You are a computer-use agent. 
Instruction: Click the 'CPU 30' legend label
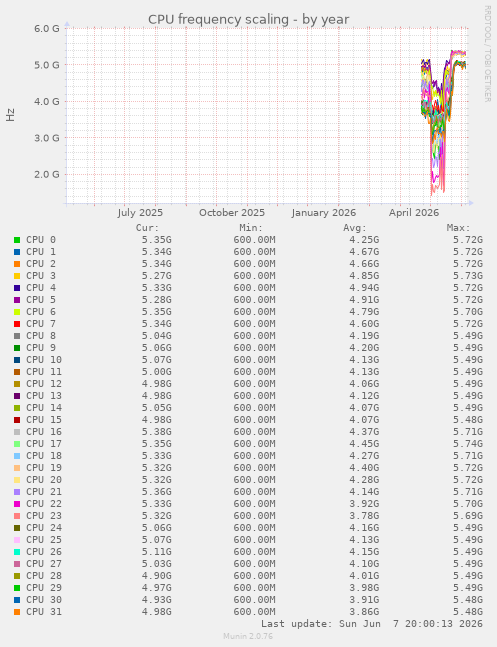click(x=44, y=599)
